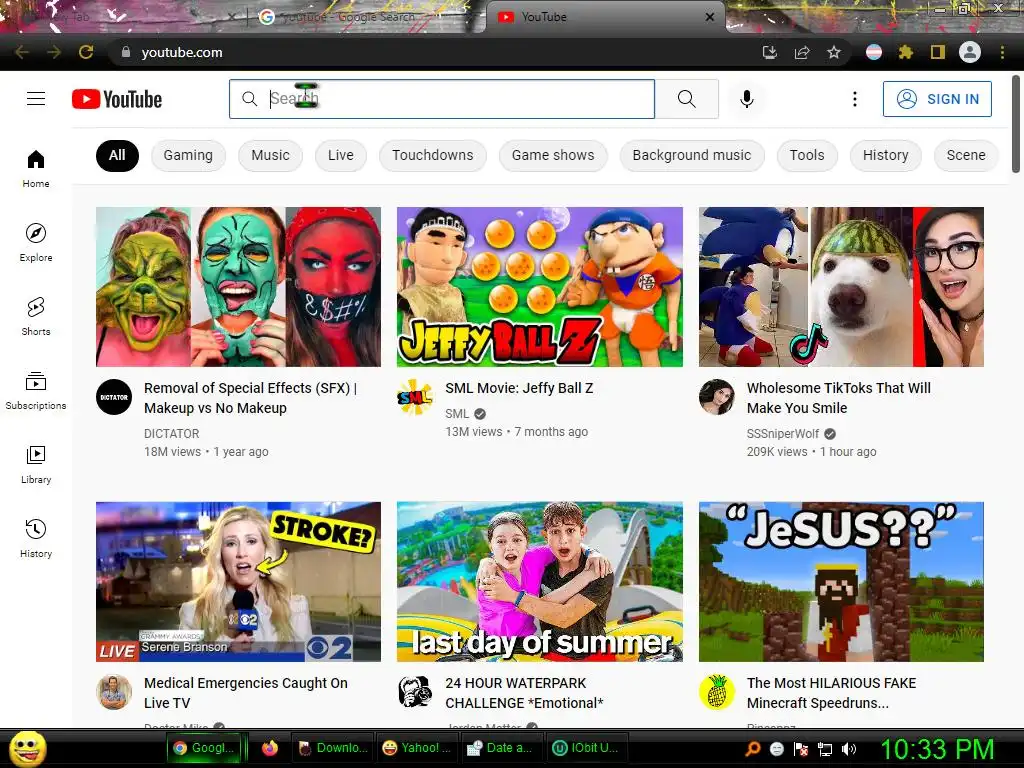The width and height of the screenshot is (1024, 768).
Task: Open the Wholesome TikToks video thumbnail
Action: pos(841,287)
